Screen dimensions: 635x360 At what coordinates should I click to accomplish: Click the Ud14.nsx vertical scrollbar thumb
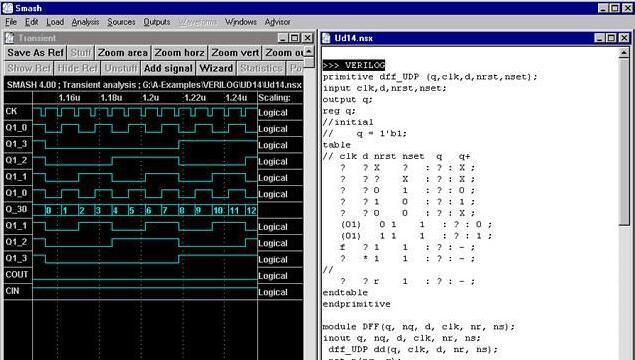coord(624,141)
